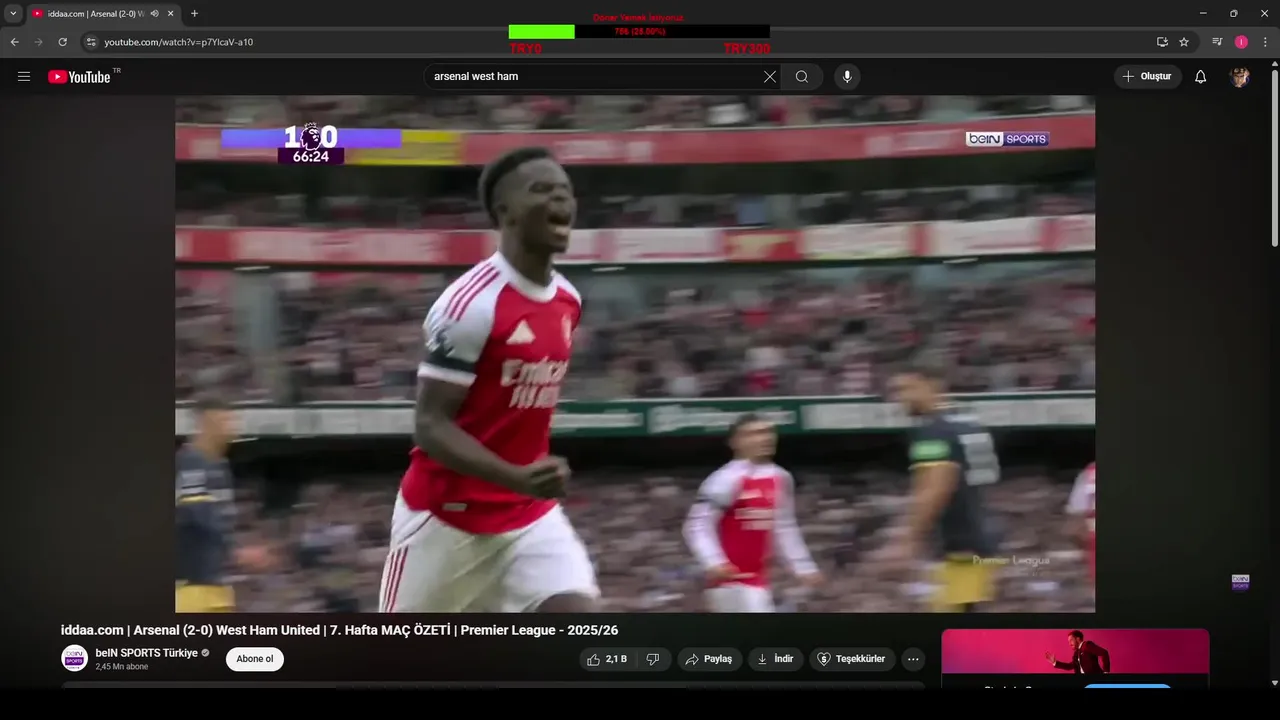Like the video with thumbs up
The height and width of the screenshot is (720, 1280).
[608, 659]
